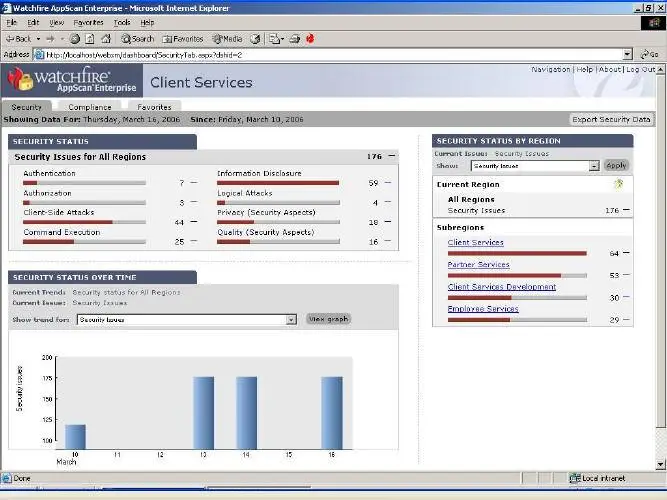This screenshot has width=667, height=500.
Task: Open the Client Services Development link
Action: (x=502, y=286)
